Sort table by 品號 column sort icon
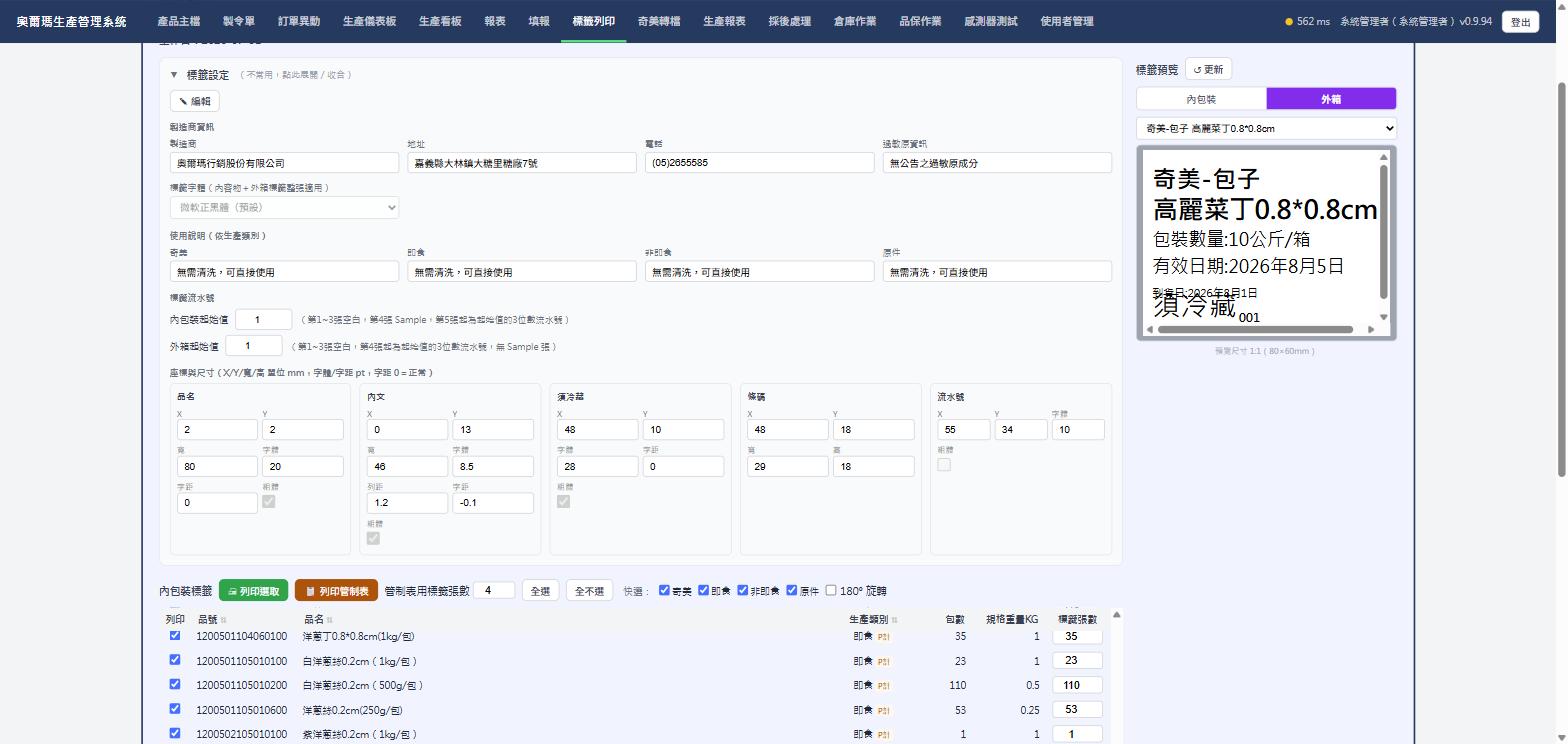 click(223, 620)
